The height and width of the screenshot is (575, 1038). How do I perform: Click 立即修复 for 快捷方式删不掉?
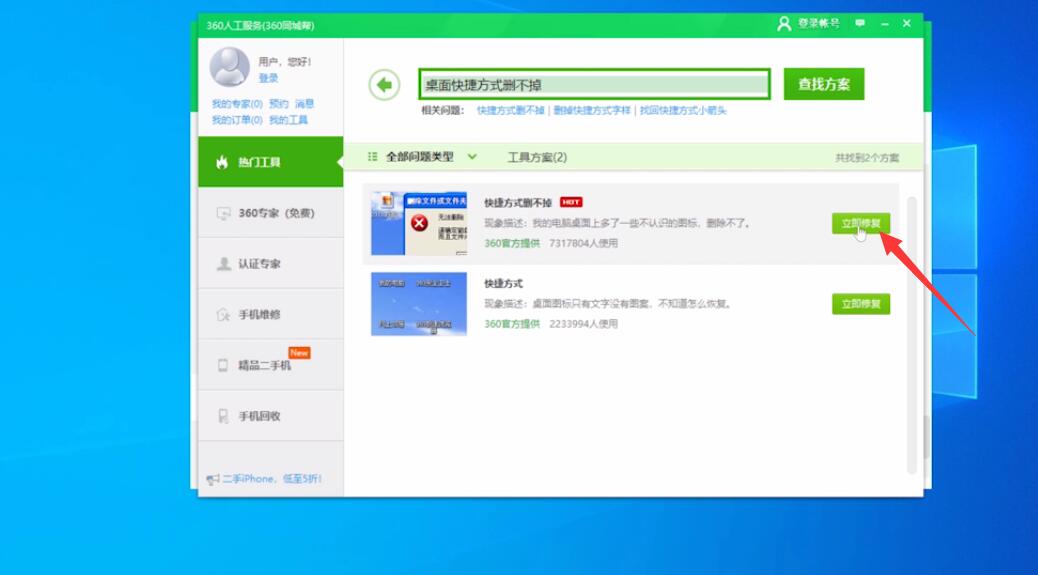[860, 223]
